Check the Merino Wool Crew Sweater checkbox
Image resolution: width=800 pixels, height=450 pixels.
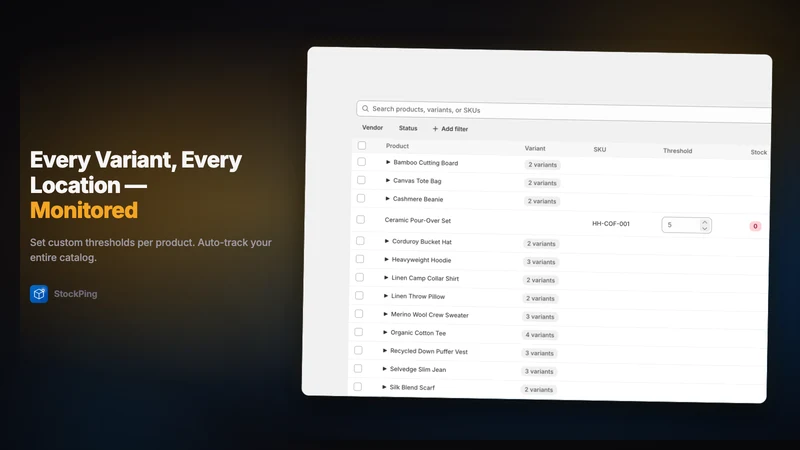(x=359, y=314)
